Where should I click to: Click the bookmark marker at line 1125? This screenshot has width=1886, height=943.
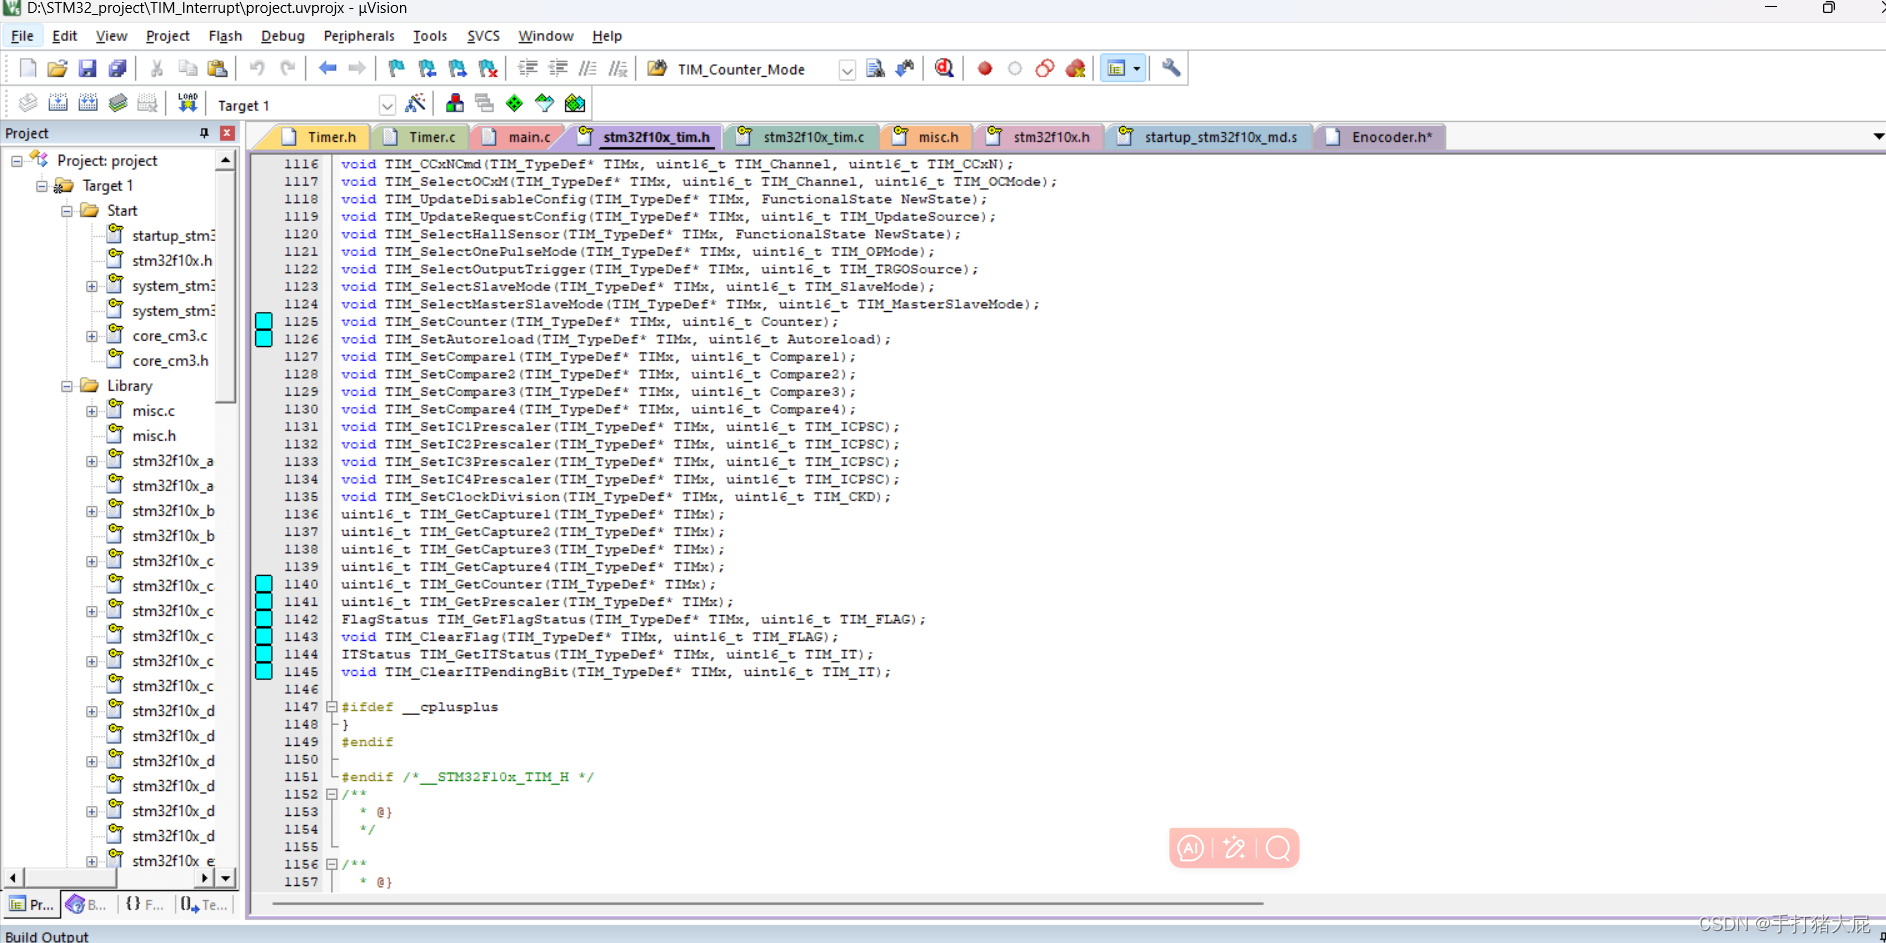264,321
